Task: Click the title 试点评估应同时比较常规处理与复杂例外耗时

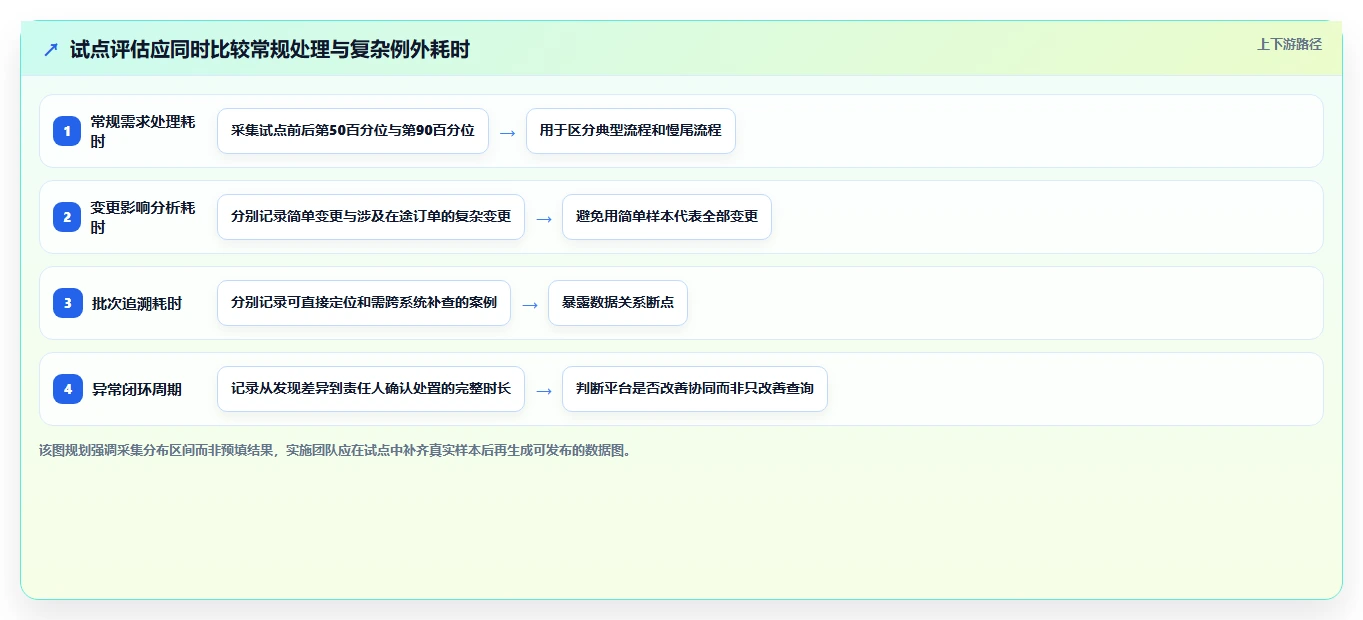Action: click(270, 49)
